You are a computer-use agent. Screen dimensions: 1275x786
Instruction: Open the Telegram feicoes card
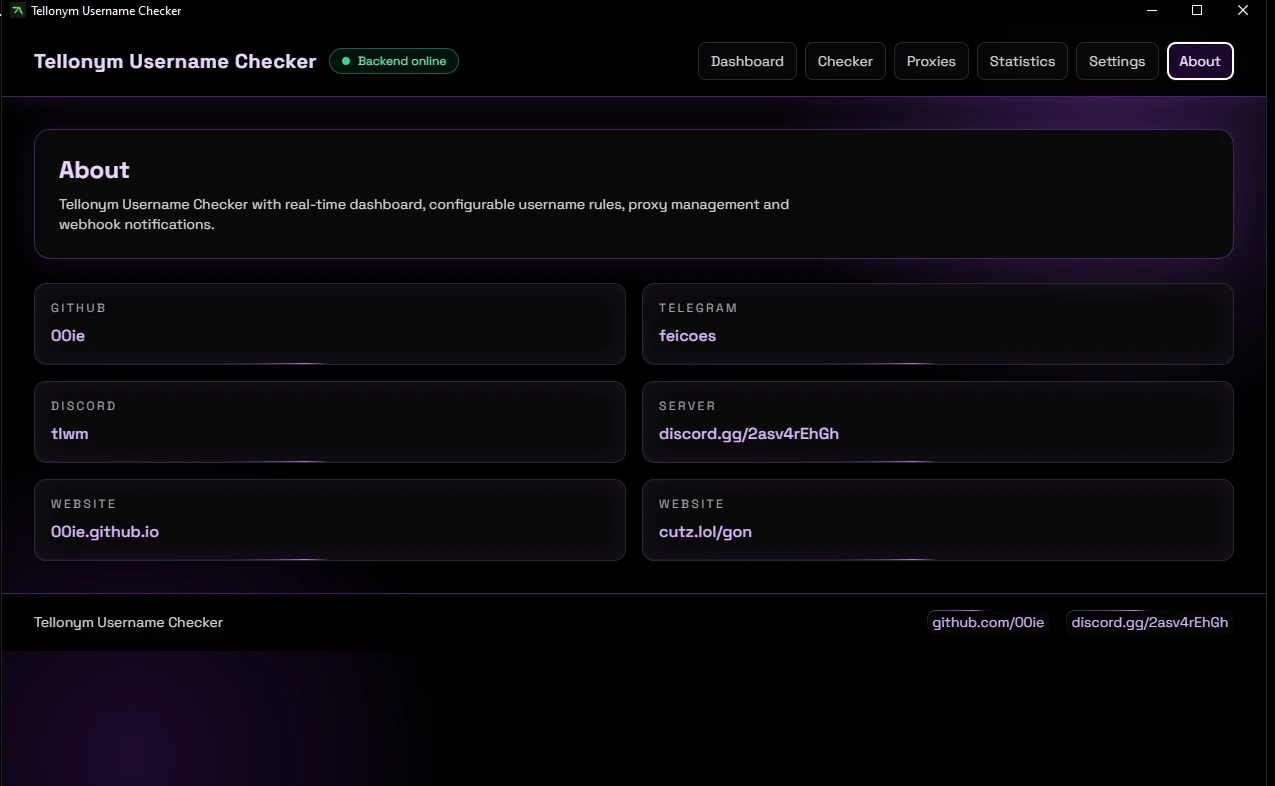(937, 323)
